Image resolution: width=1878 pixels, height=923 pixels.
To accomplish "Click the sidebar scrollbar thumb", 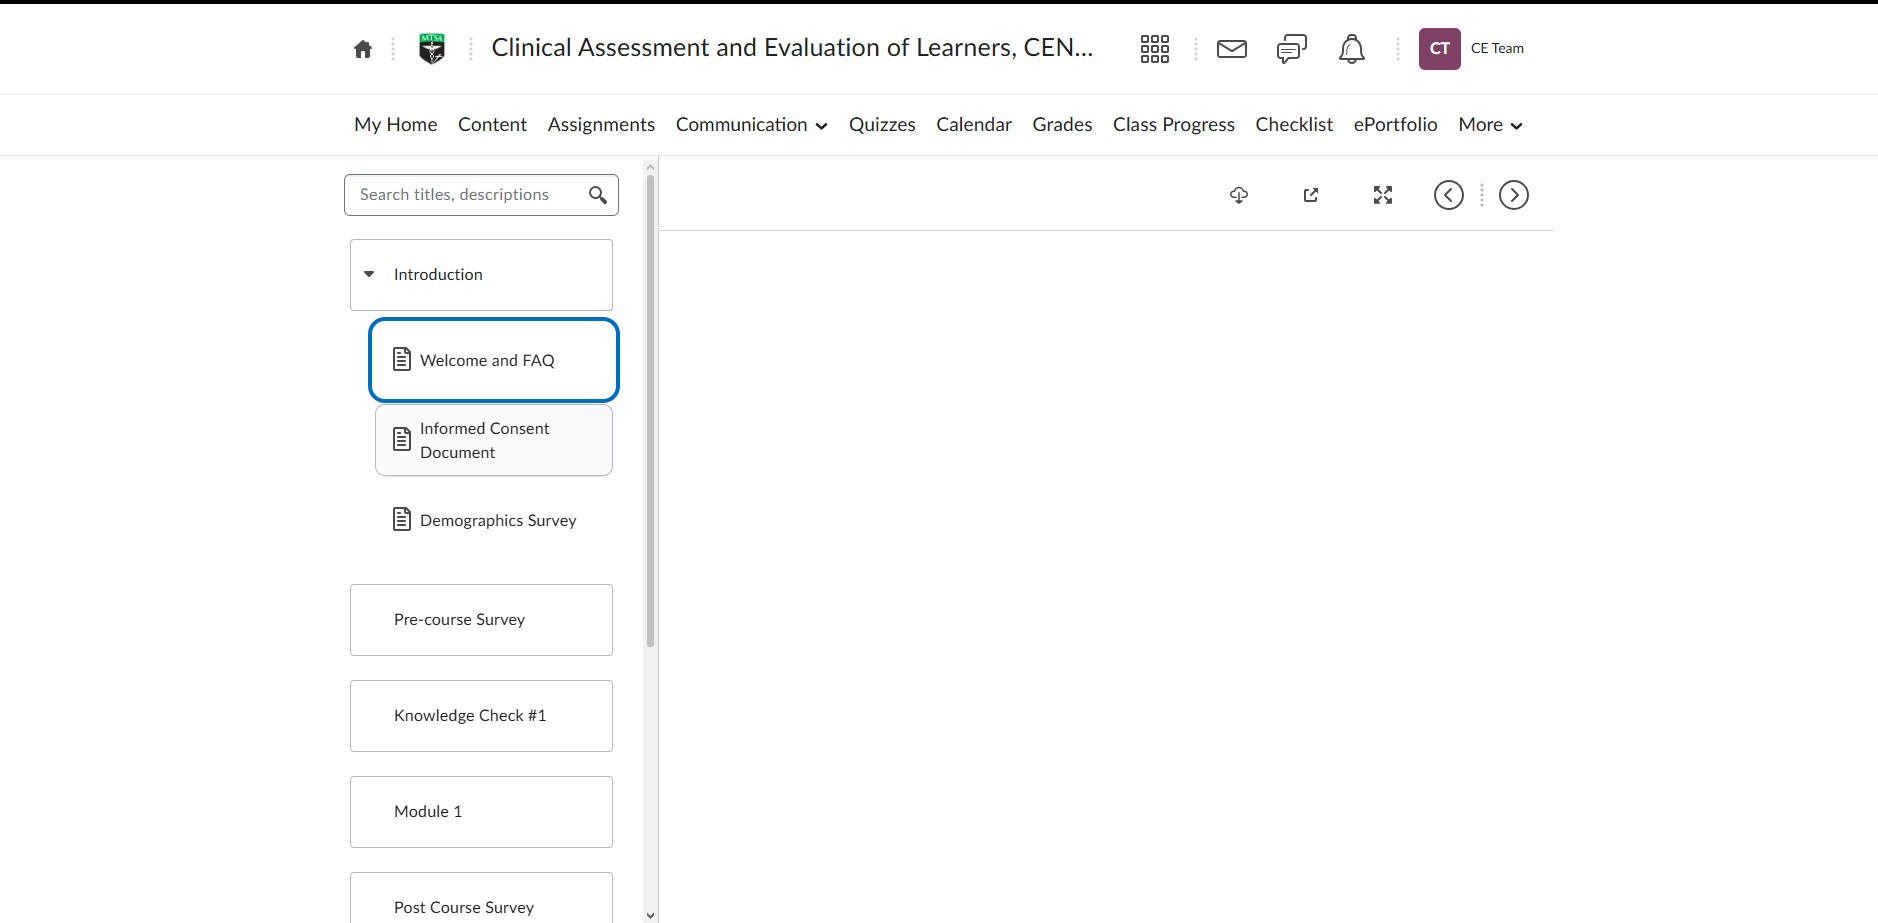I will 651,412.
